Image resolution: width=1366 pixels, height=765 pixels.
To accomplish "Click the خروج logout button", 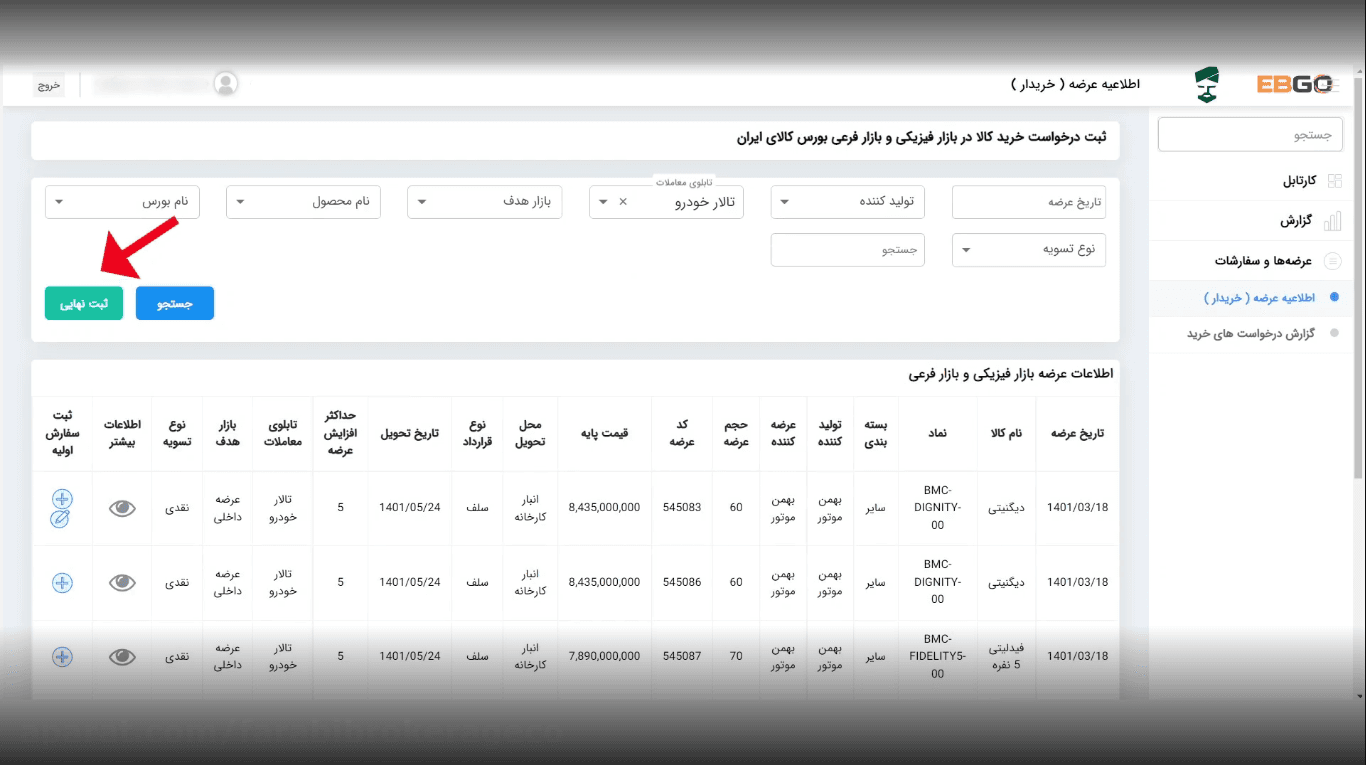I will pos(49,85).
